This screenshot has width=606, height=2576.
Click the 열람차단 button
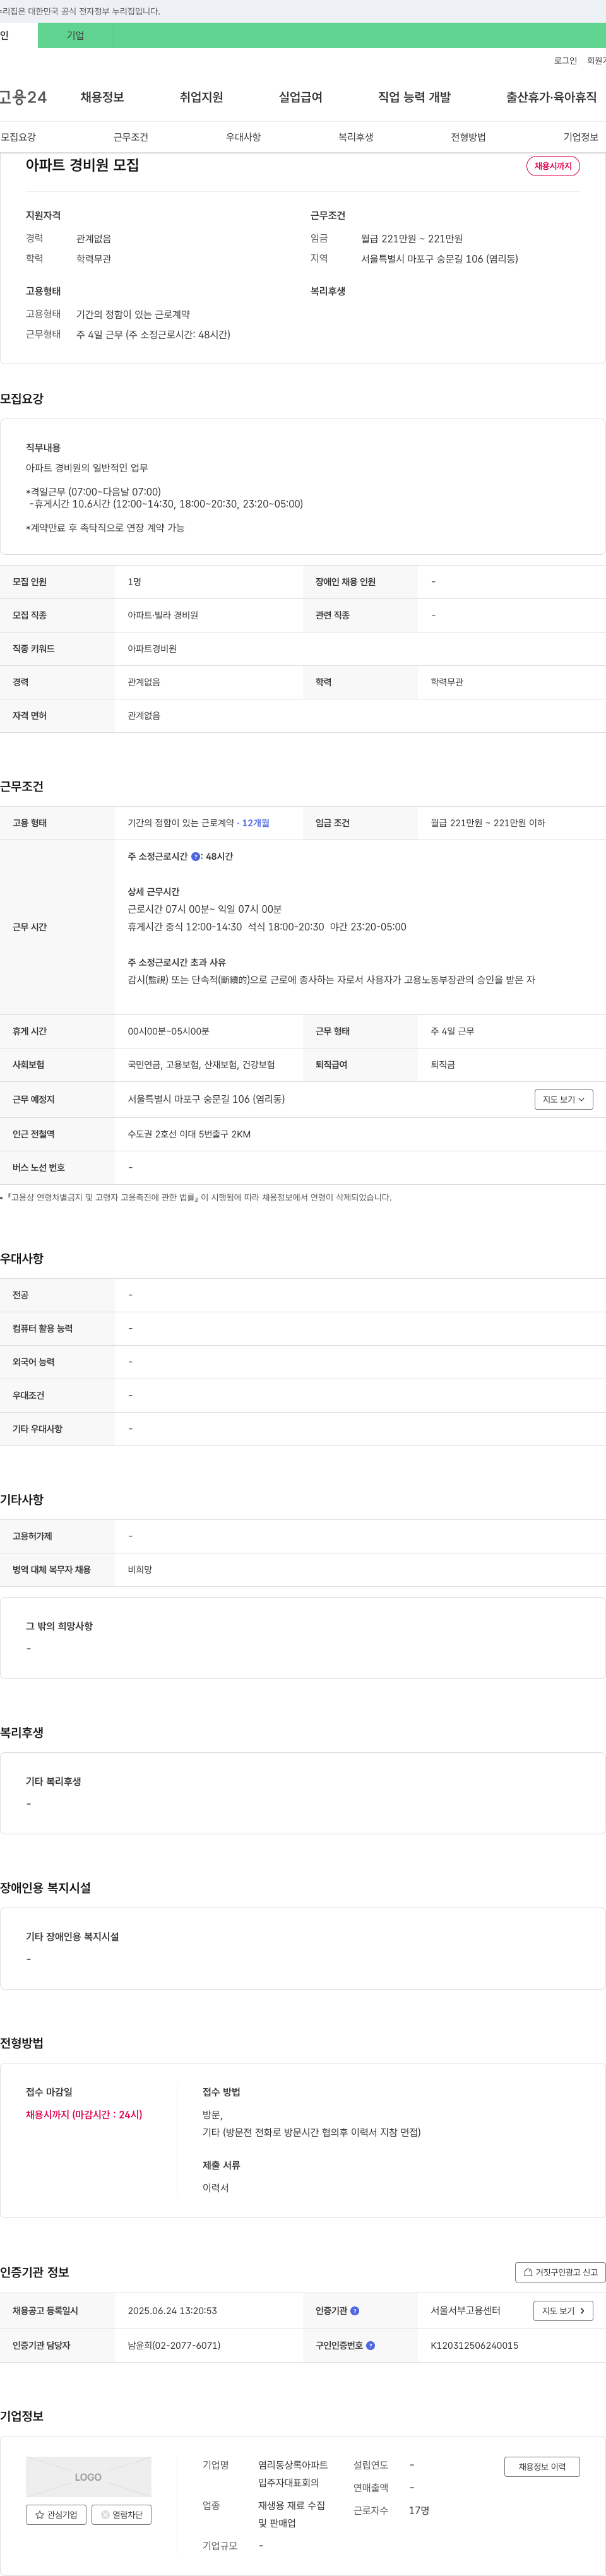(x=121, y=2514)
